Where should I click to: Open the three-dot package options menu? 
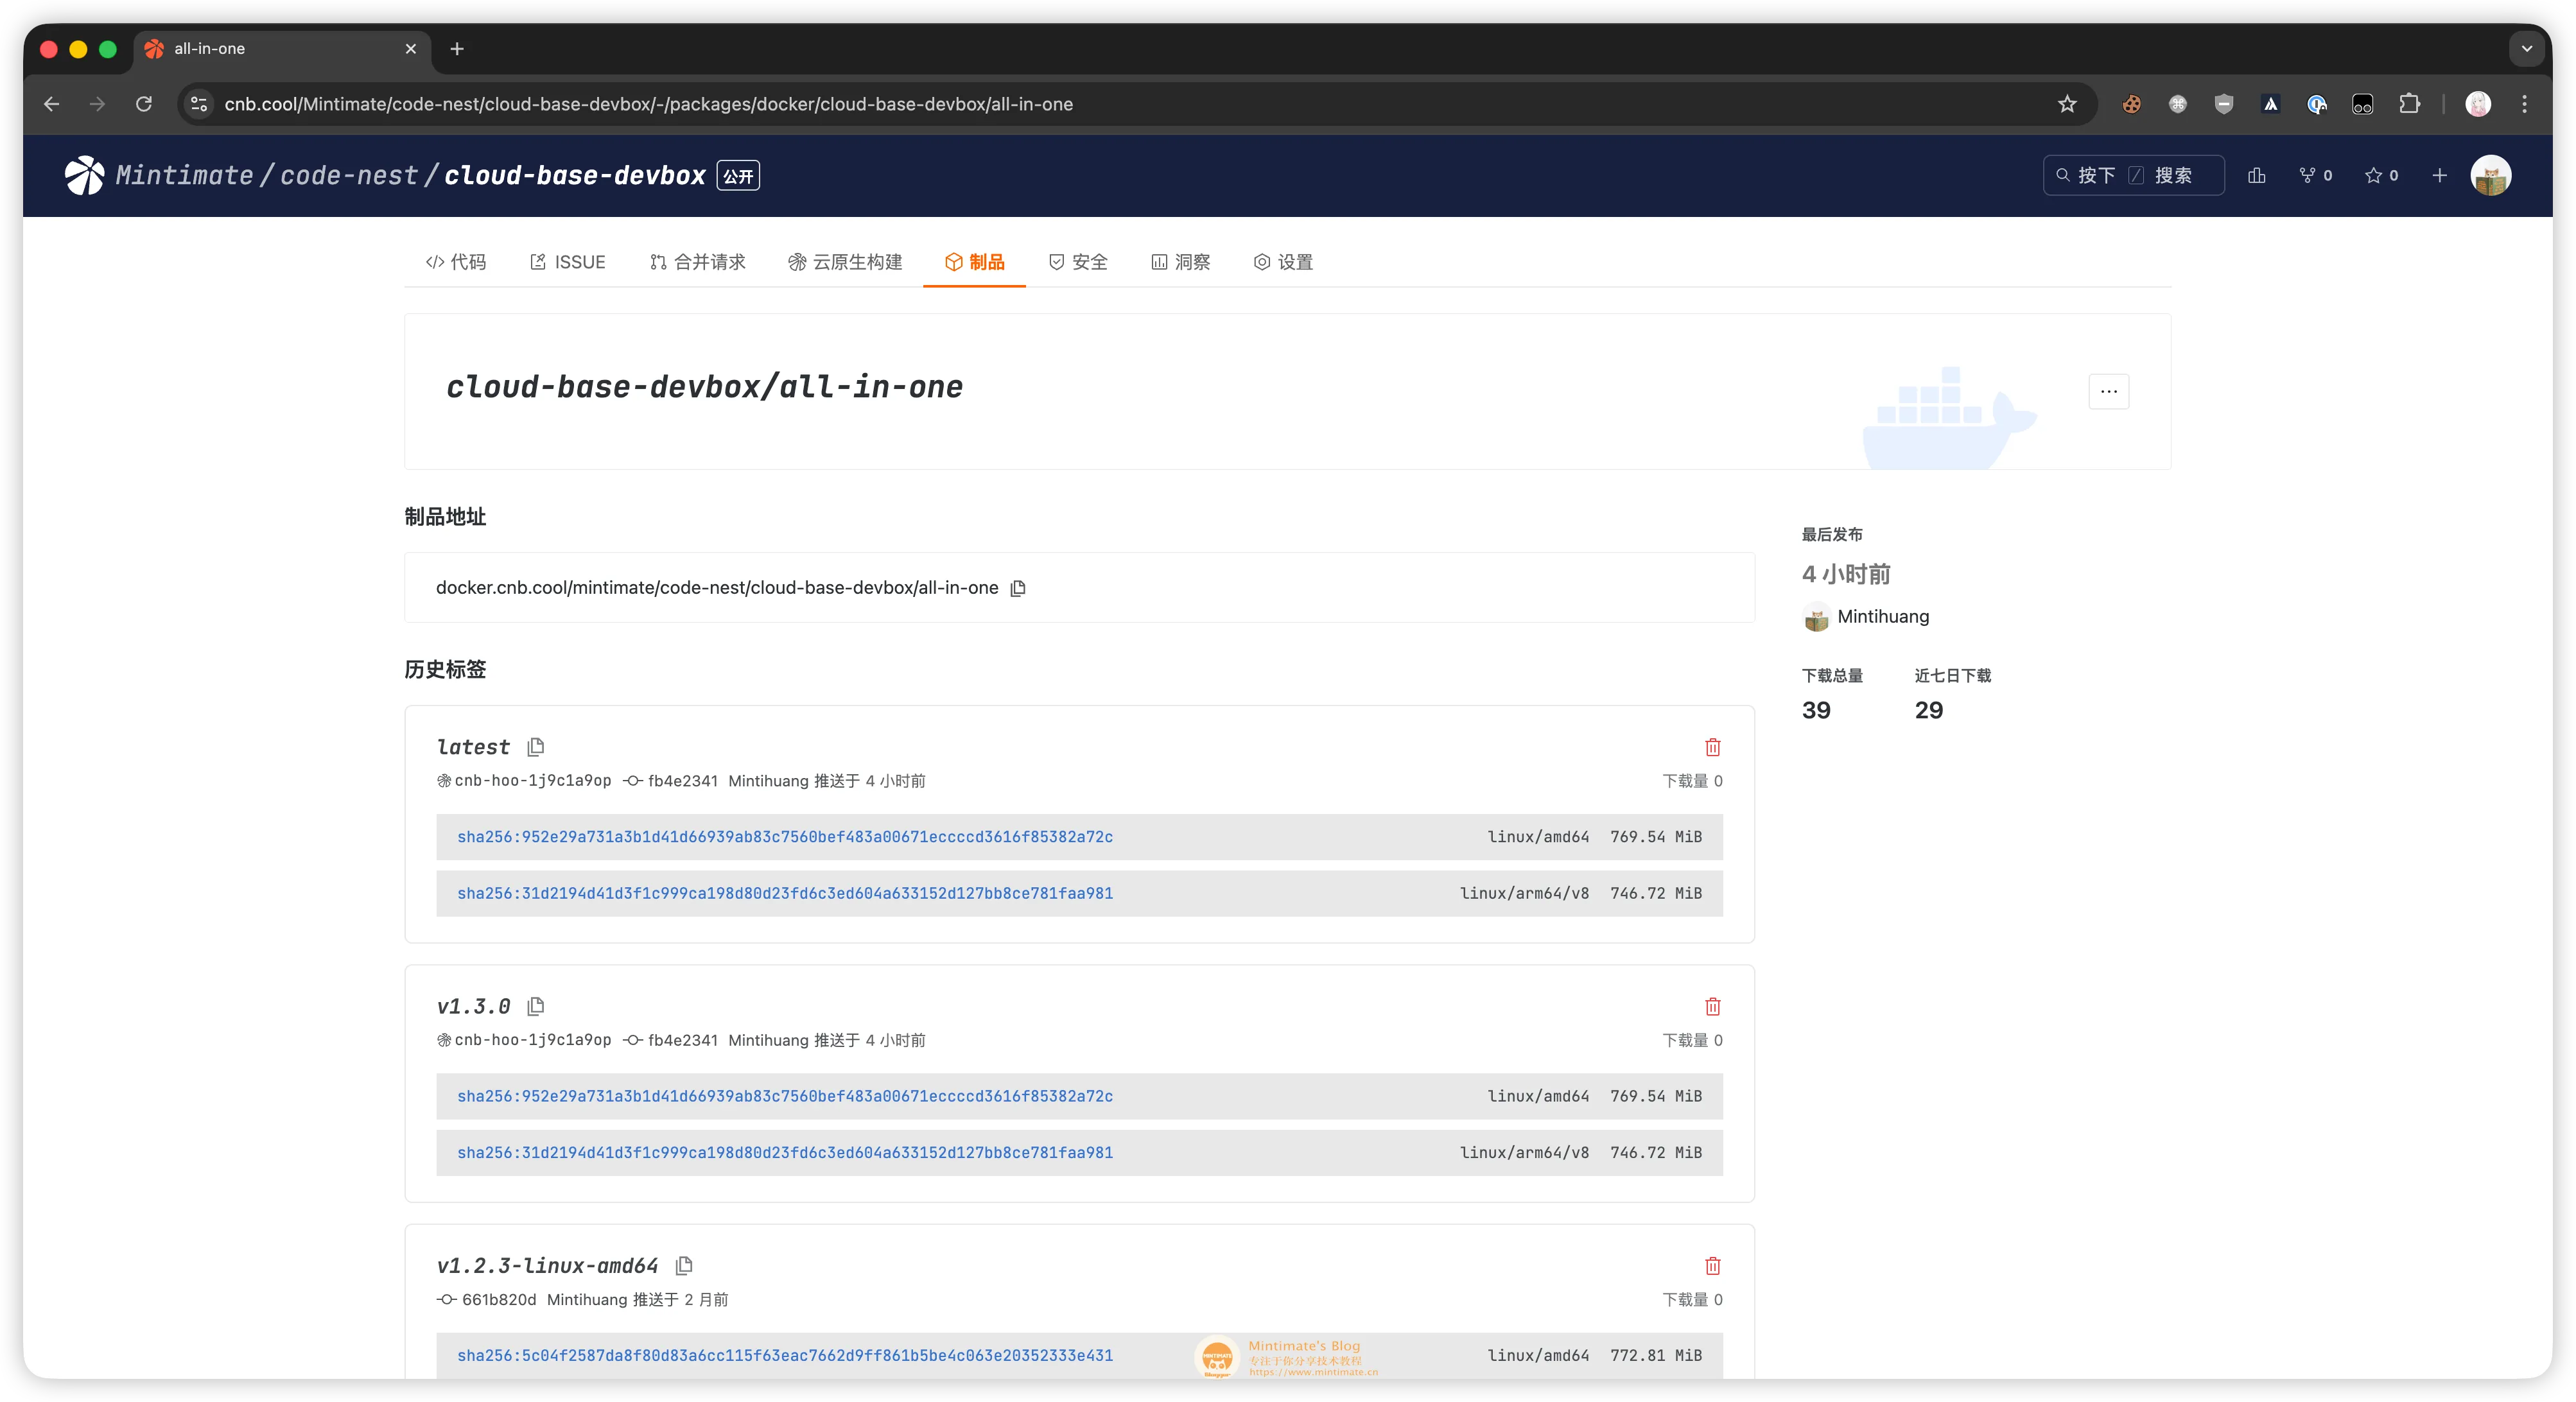click(2108, 391)
